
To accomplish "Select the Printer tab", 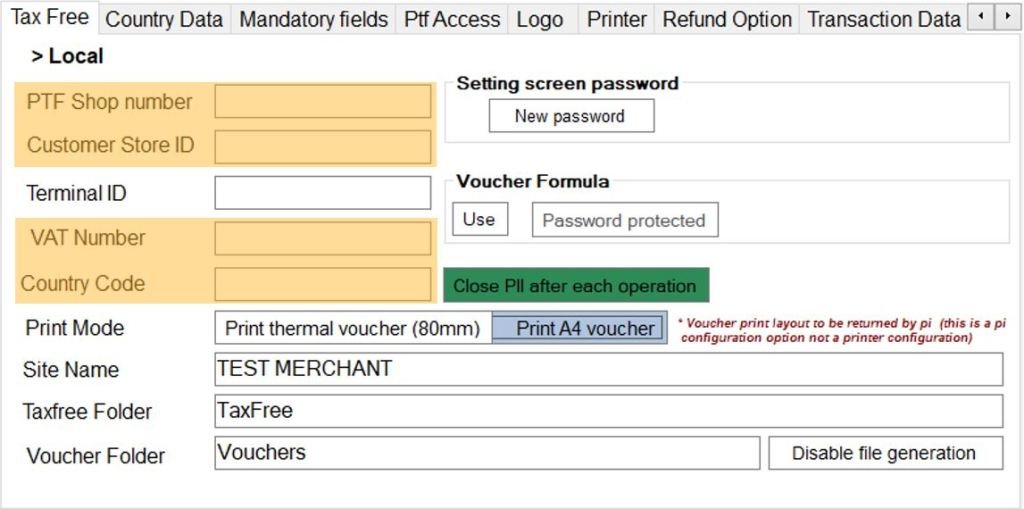I will [x=616, y=19].
